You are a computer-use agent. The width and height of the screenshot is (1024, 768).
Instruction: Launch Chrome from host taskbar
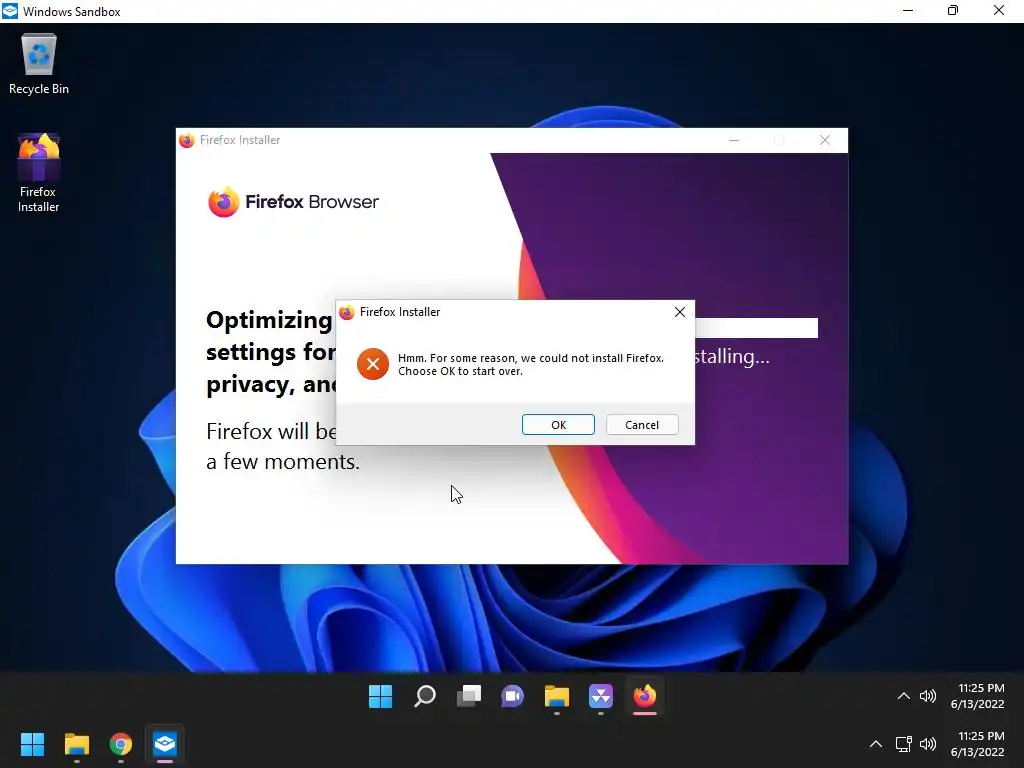[121, 744]
